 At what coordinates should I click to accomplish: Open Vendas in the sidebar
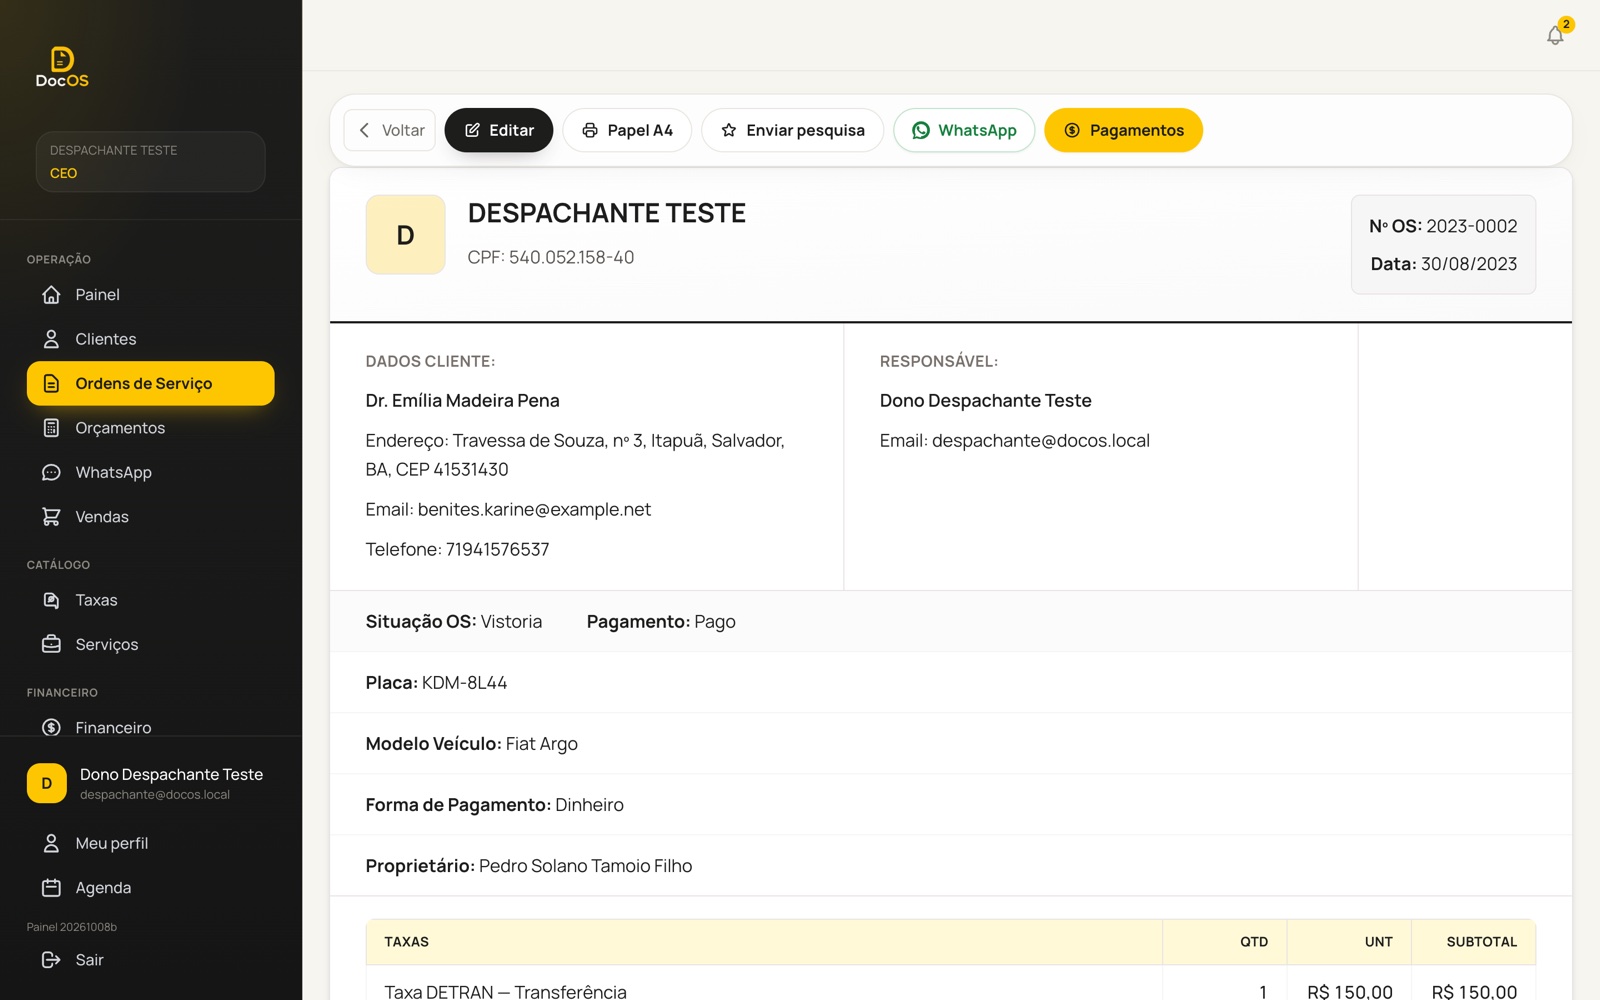pyautogui.click(x=151, y=517)
